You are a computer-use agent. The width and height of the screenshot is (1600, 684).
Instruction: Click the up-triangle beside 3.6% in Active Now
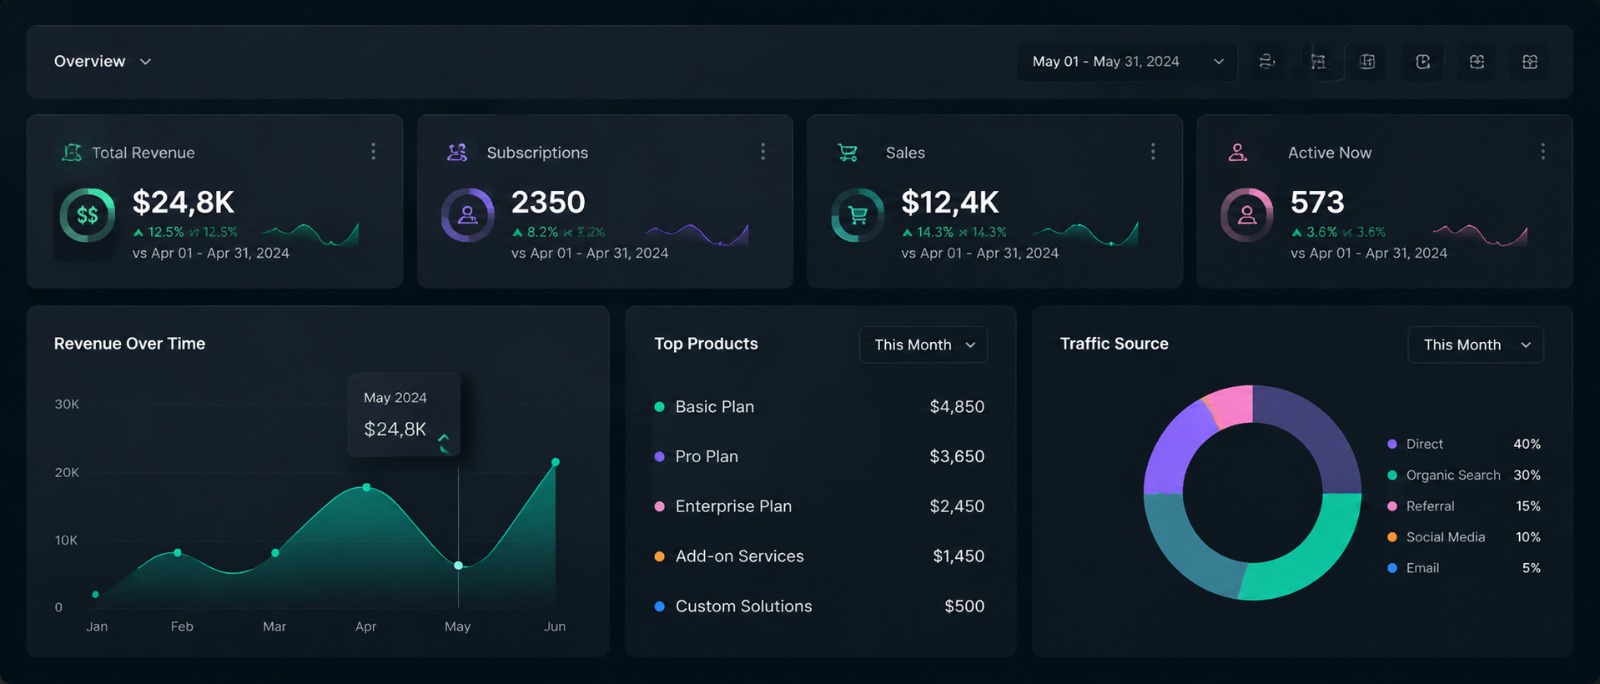pyautogui.click(x=1296, y=232)
